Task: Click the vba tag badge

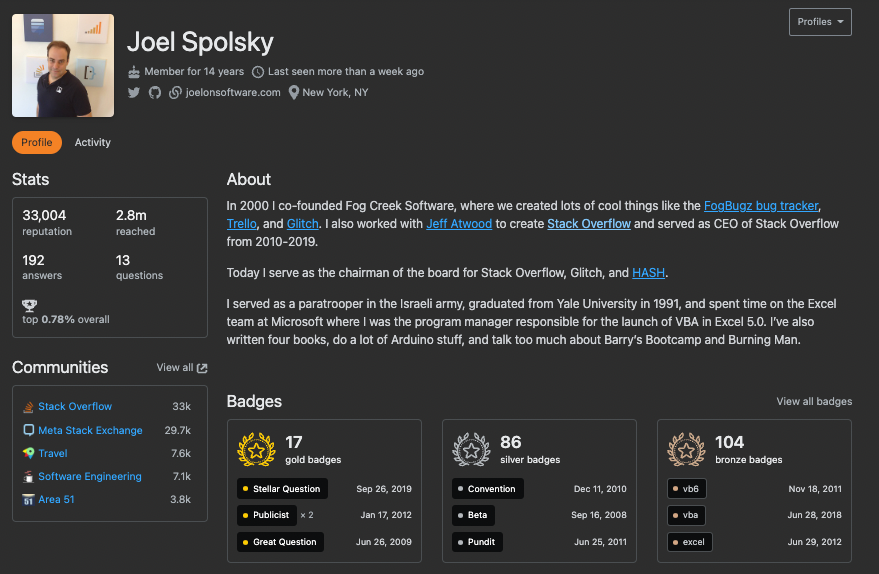Action: pos(691,516)
